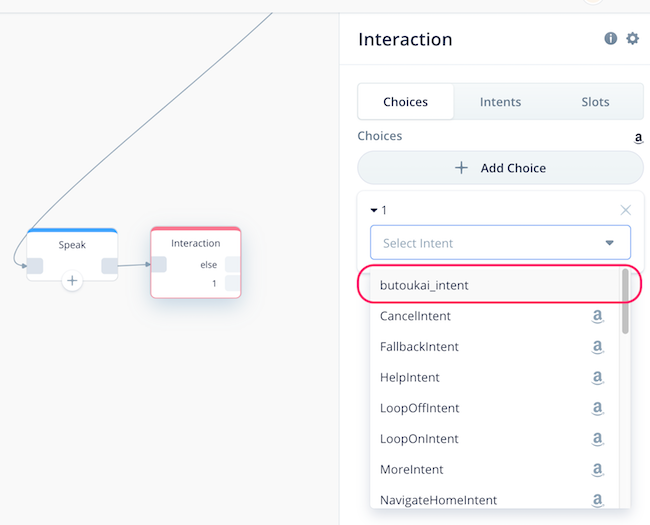Remove choice 1 with the X icon

(x=626, y=210)
